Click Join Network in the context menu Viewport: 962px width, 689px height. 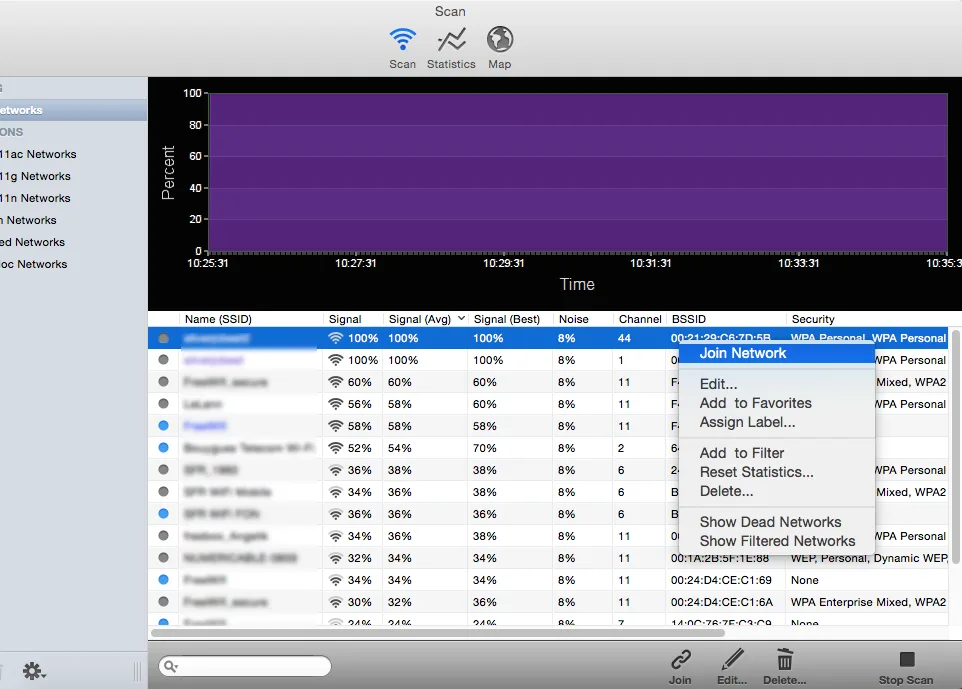point(742,353)
